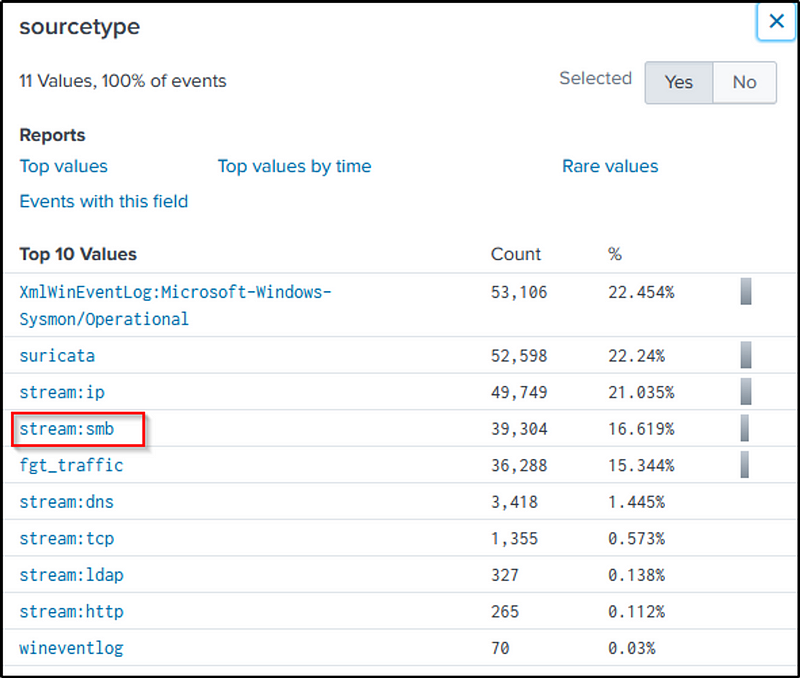Open the Top values report

click(63, 166)
